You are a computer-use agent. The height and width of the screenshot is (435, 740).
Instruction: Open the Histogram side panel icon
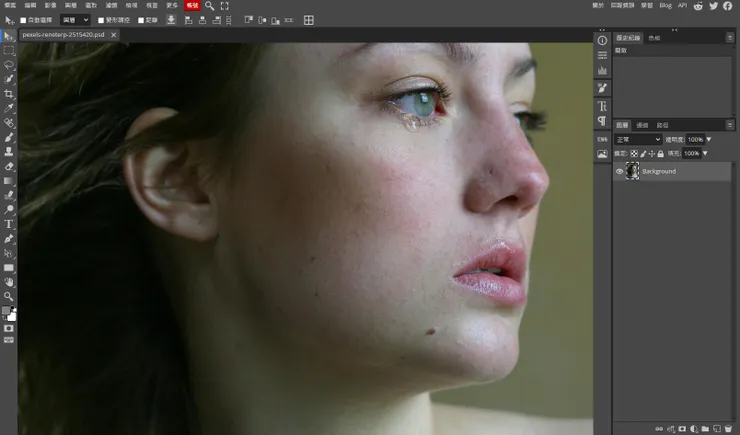602,70
